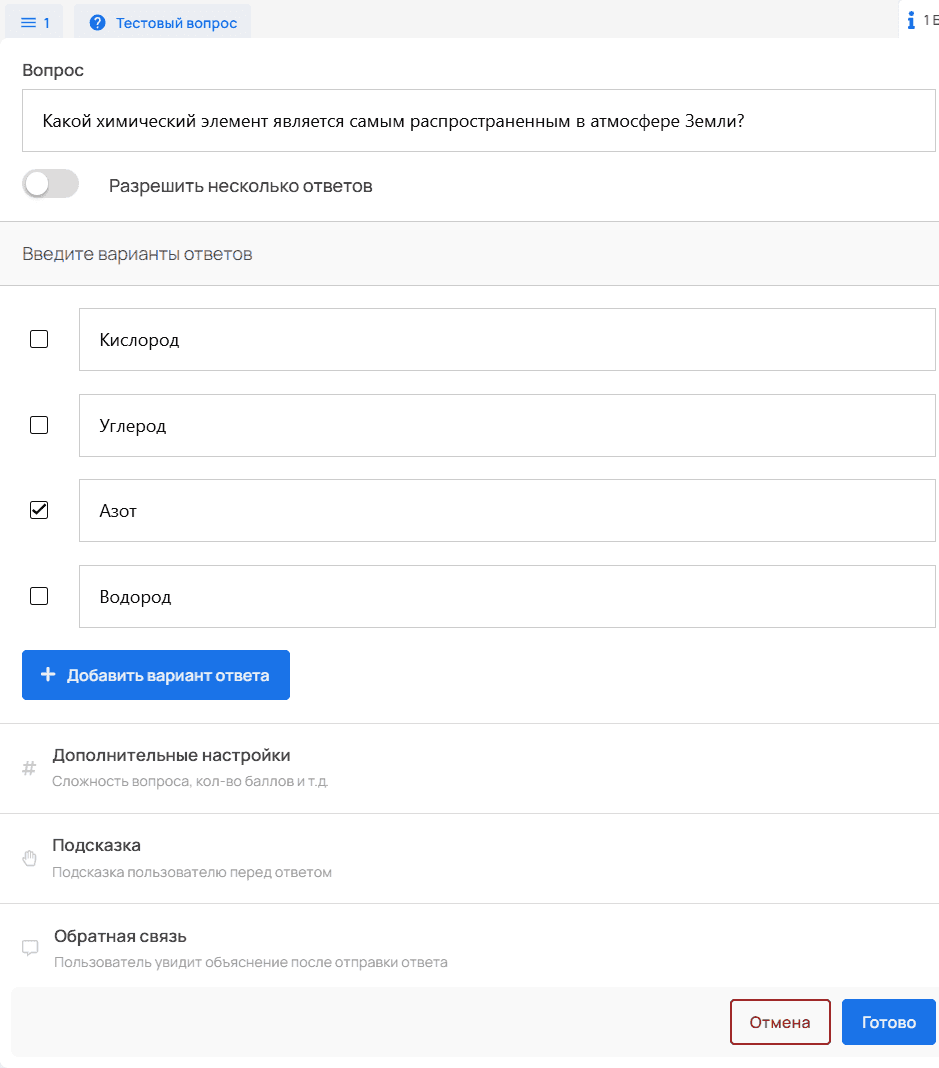Tick the checkbox next to Углерод

click(39, 425)
